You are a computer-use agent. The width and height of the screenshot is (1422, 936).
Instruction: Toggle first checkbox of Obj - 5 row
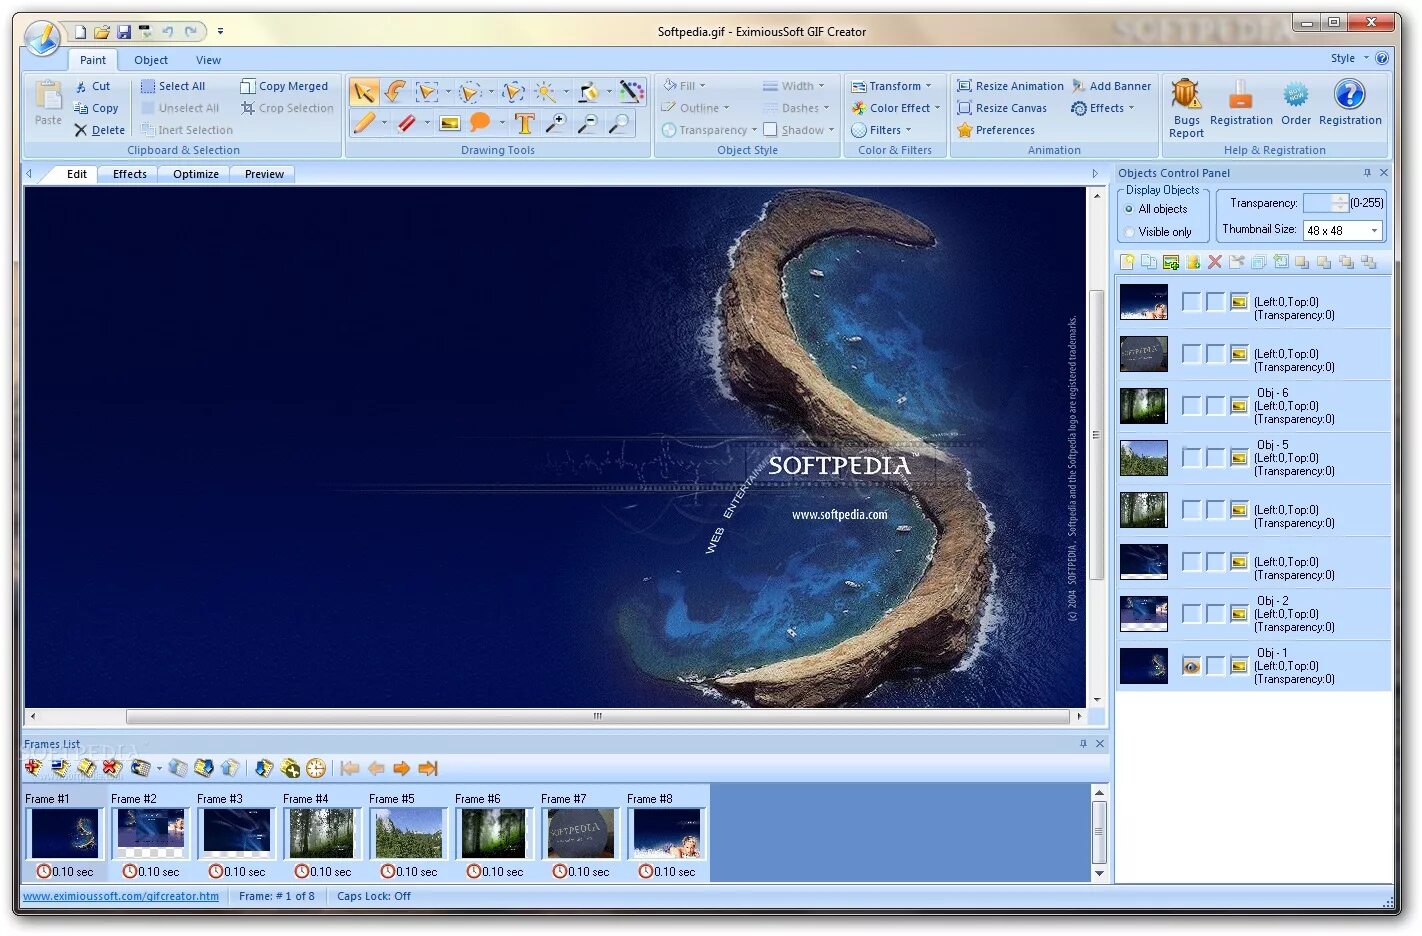point(1191,458)
